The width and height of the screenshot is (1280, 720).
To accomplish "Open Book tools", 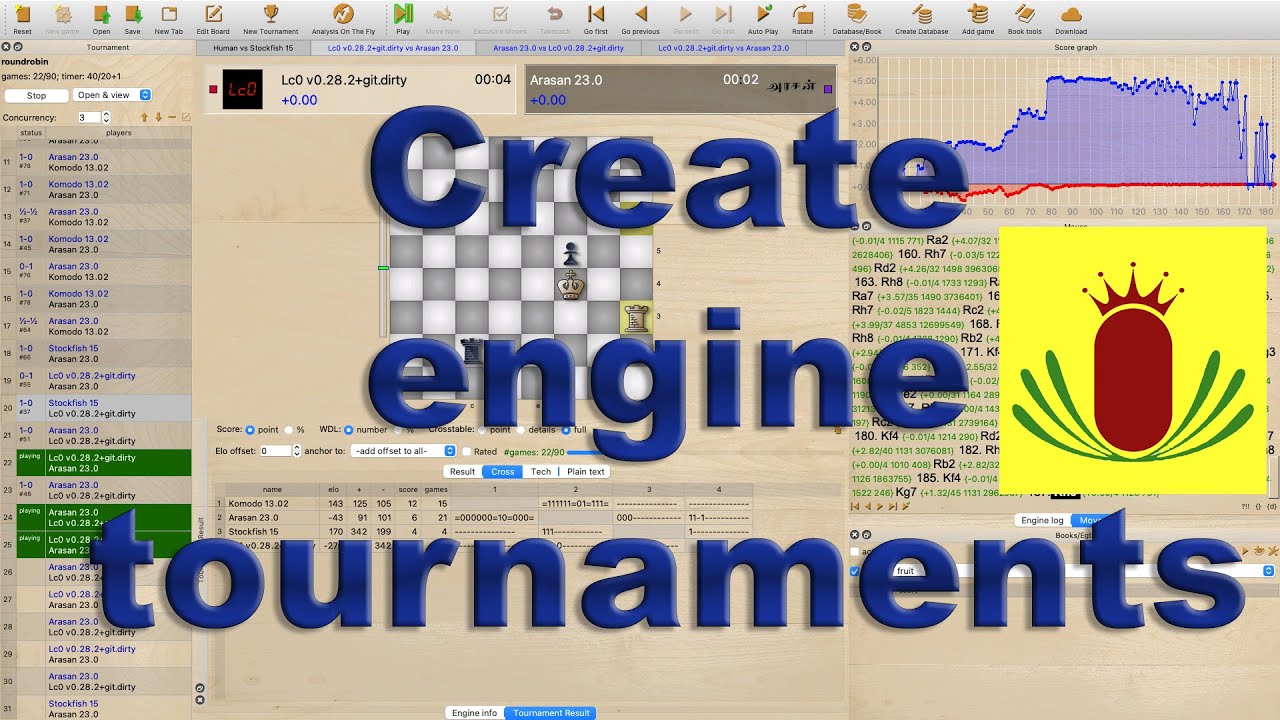I will [x=1024, y=14].
